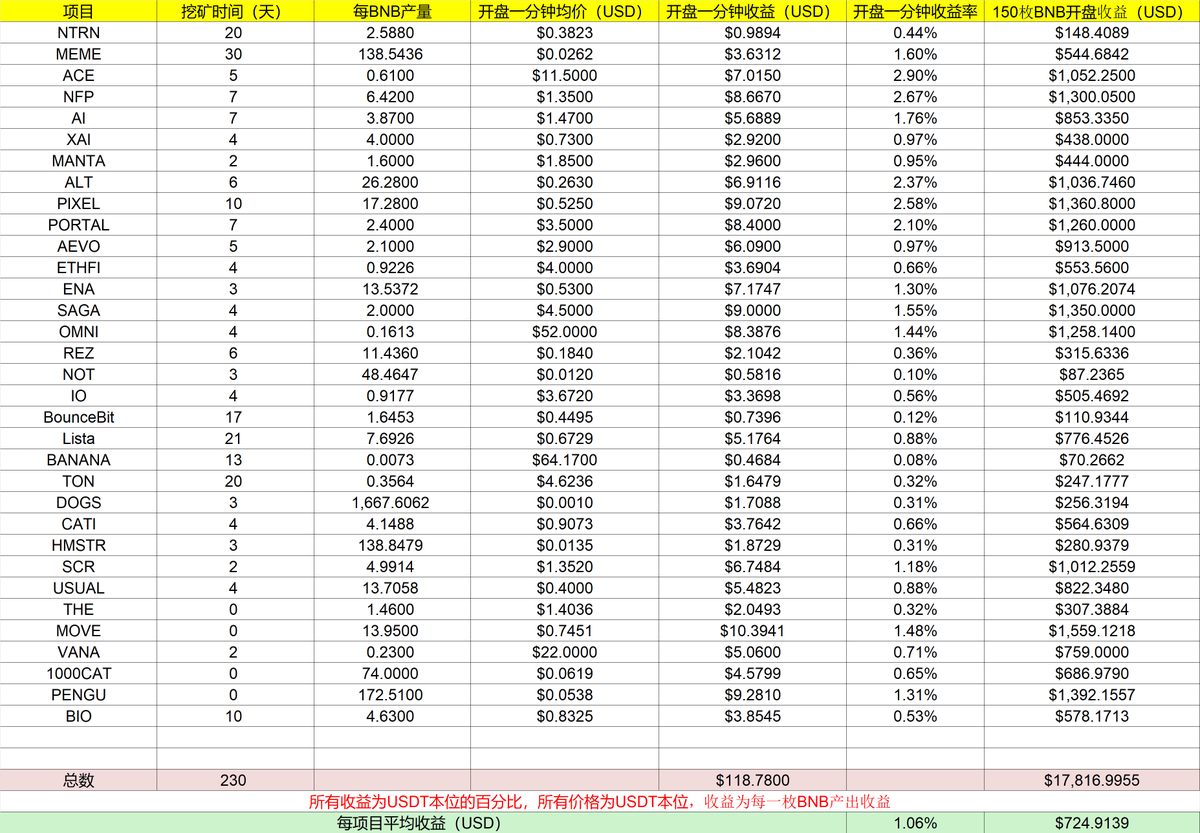Click the 总数 totals label
Image resolution: width=1200 pixels, height=833 pixels.
tap(78, 780)
